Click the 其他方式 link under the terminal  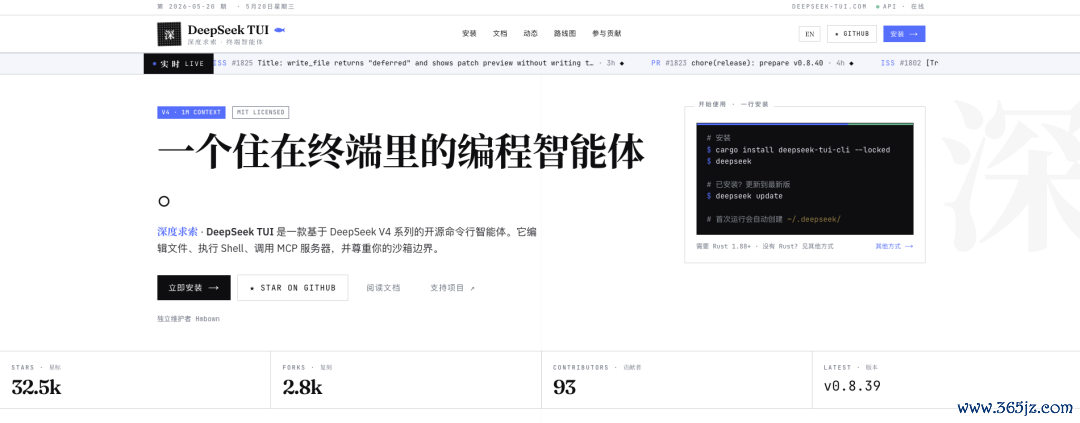point(894,246)
